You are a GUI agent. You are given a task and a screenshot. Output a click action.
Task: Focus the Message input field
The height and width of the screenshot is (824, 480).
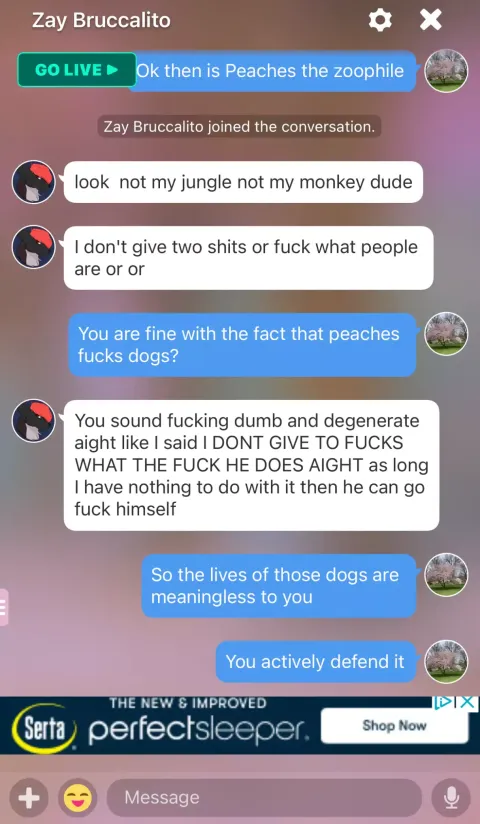[x=264, y=798]
